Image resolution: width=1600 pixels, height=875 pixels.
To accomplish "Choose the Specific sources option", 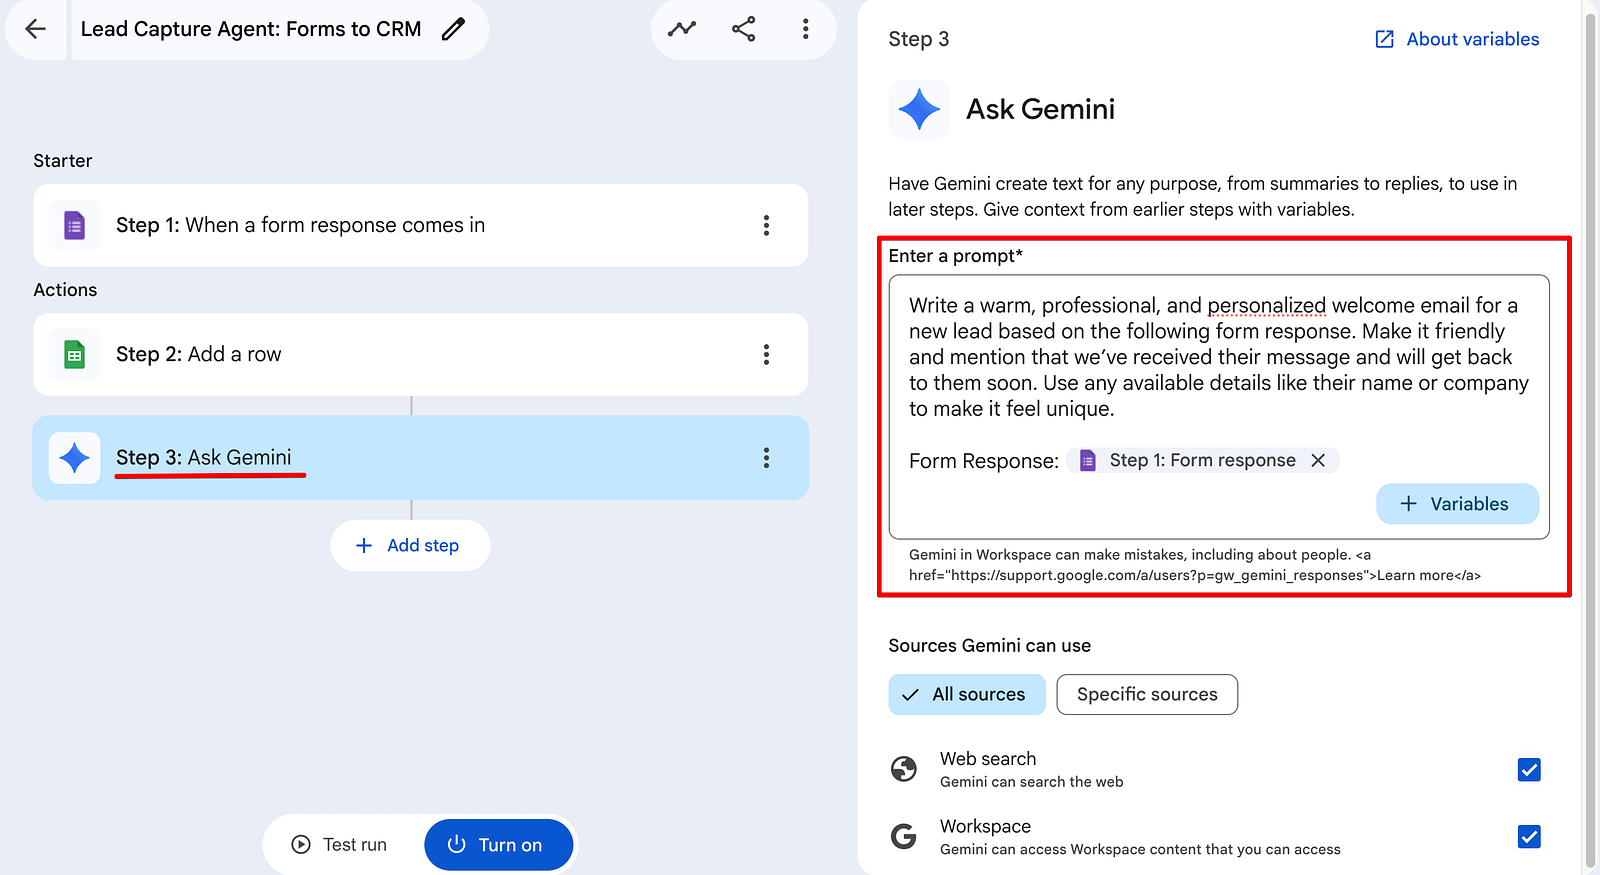I will tap(1147, 694).
